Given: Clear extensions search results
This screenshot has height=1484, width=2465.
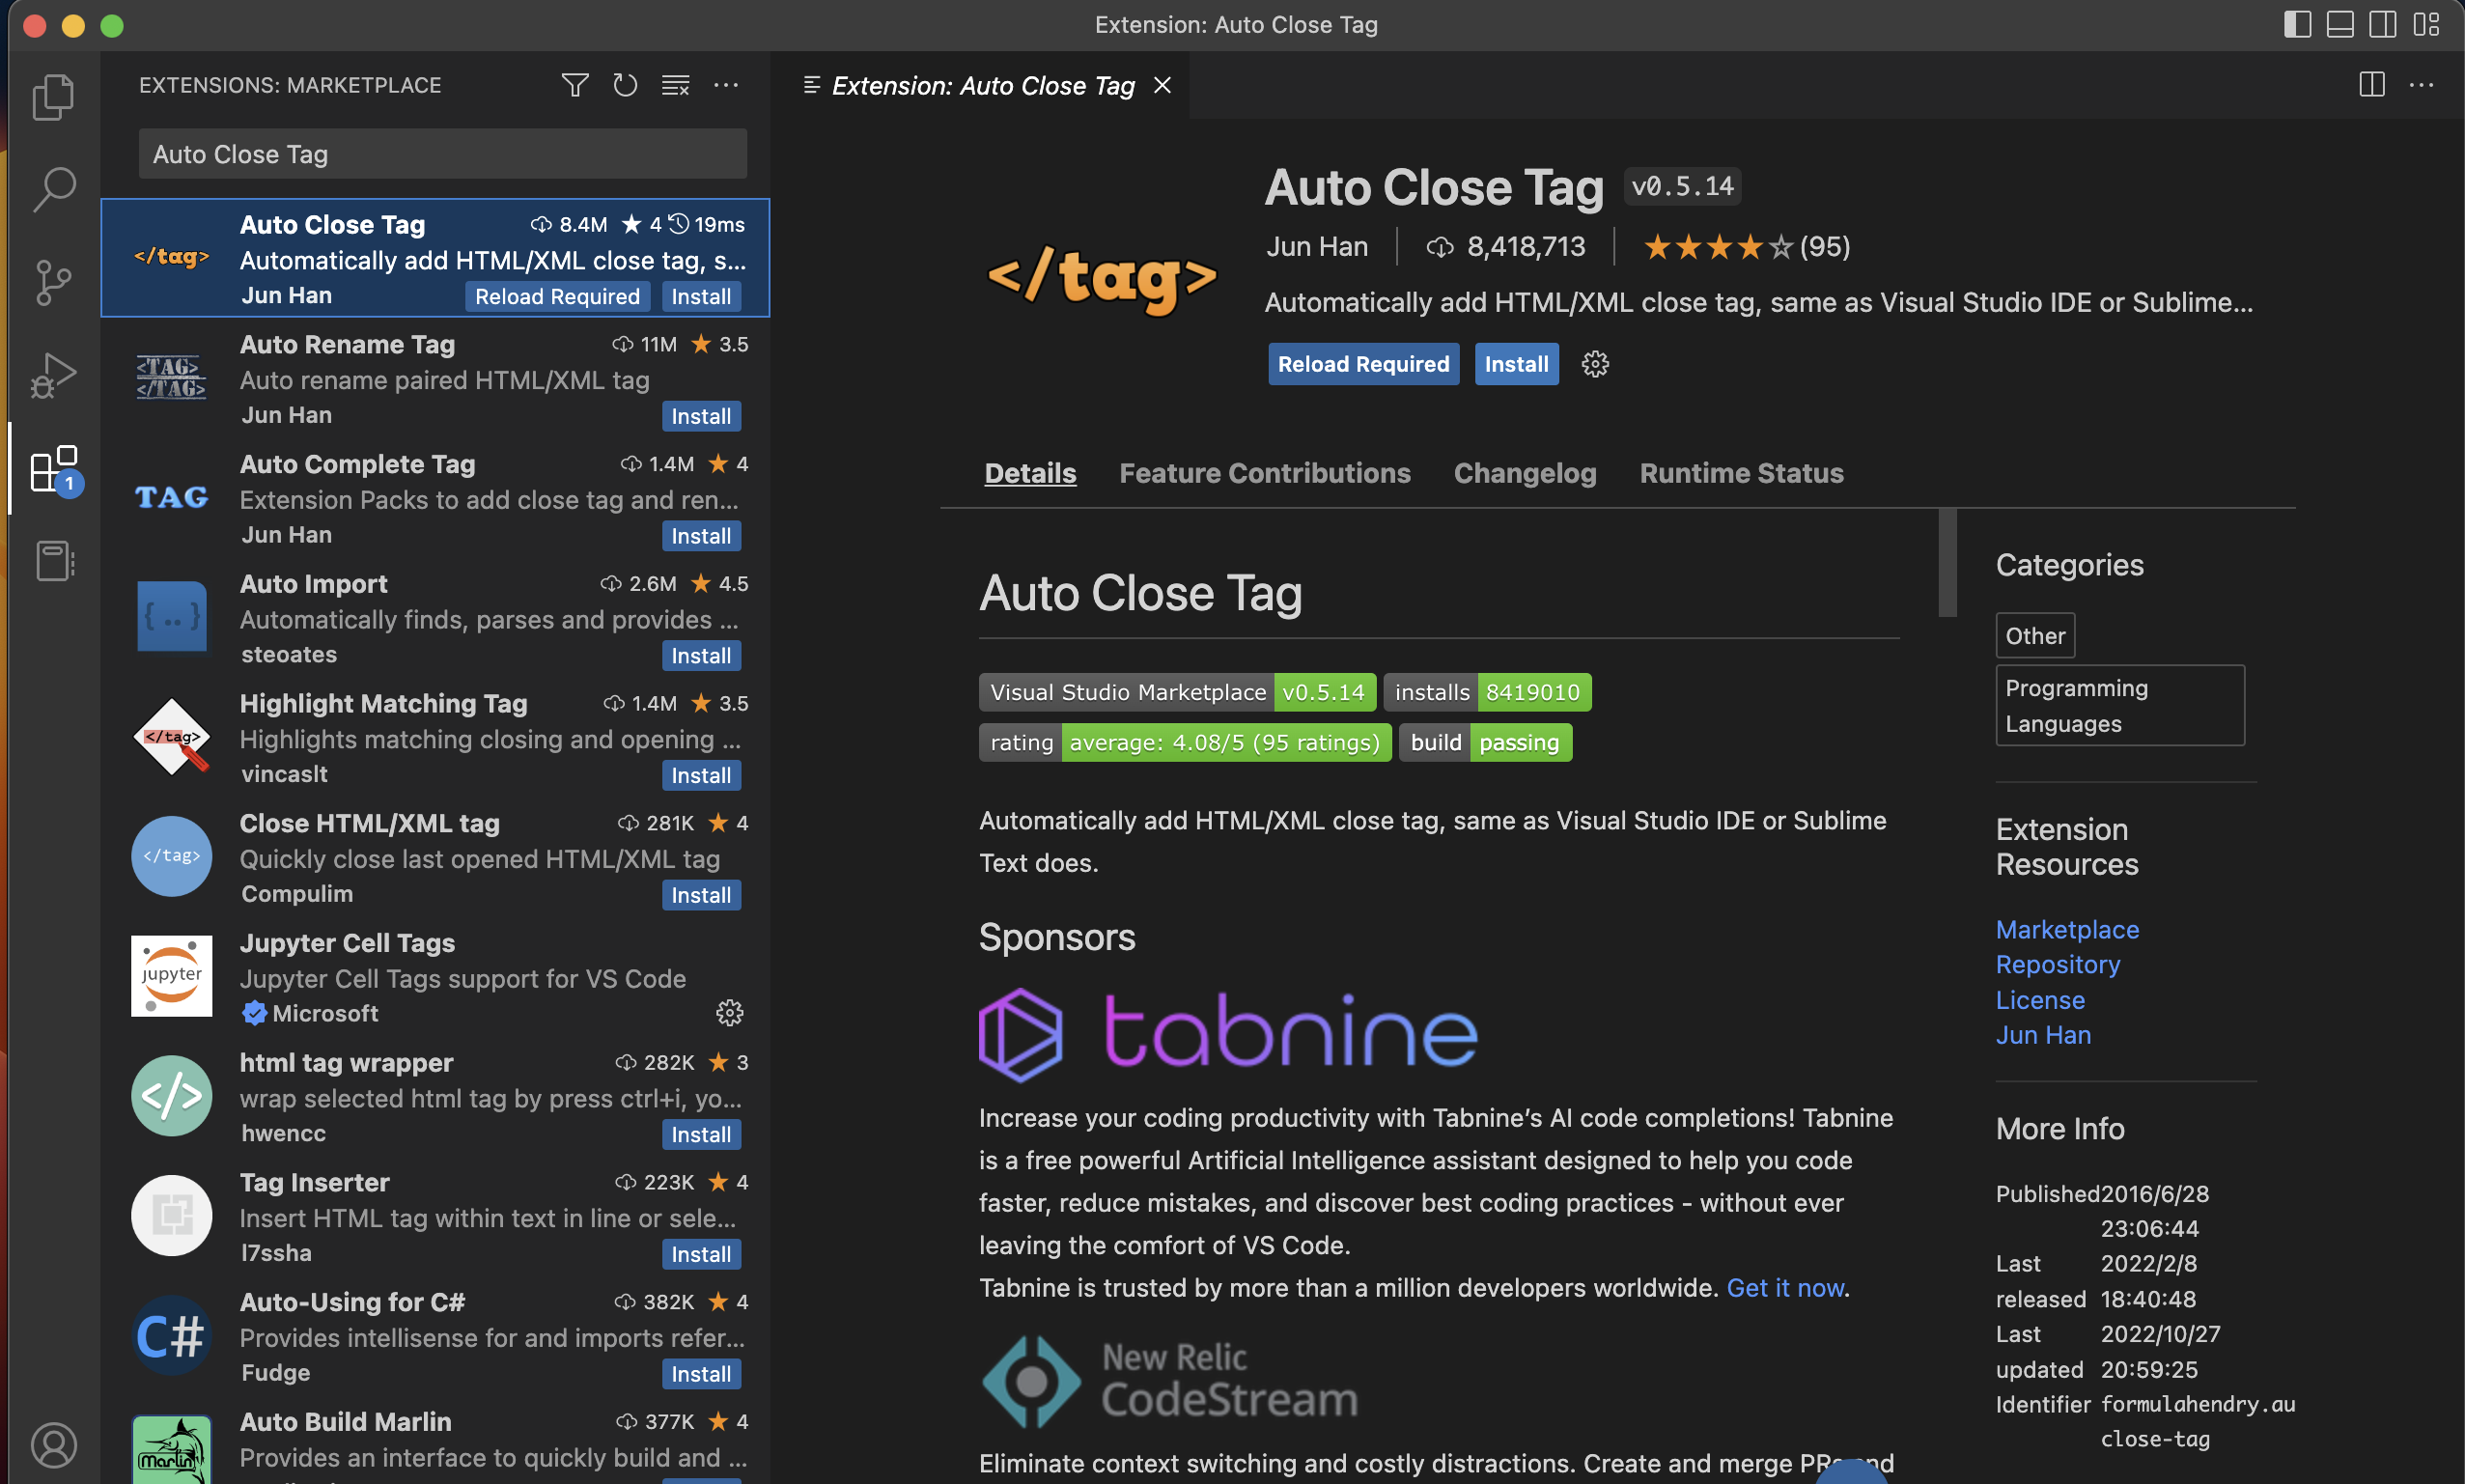Looking at the screenshot, I should (676, 85).
